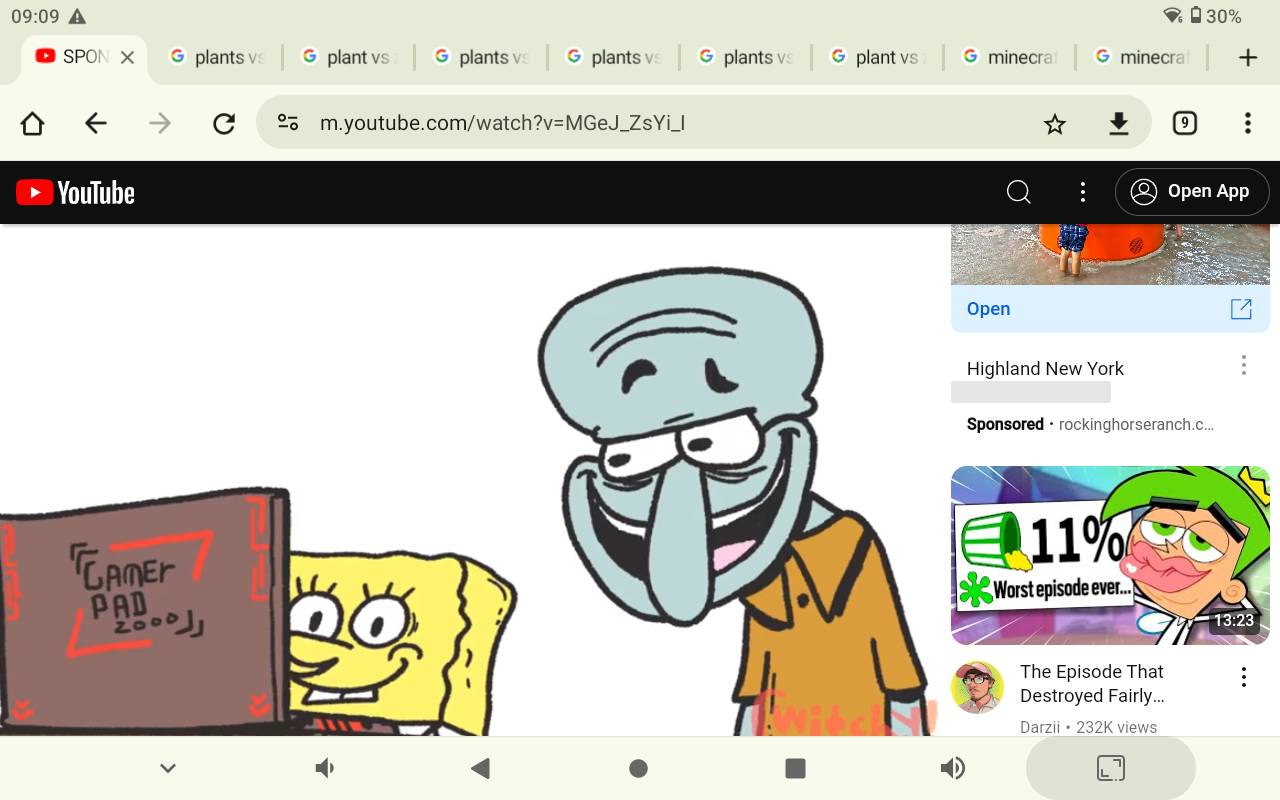Navigate back with the left arrow

(96, 123)
